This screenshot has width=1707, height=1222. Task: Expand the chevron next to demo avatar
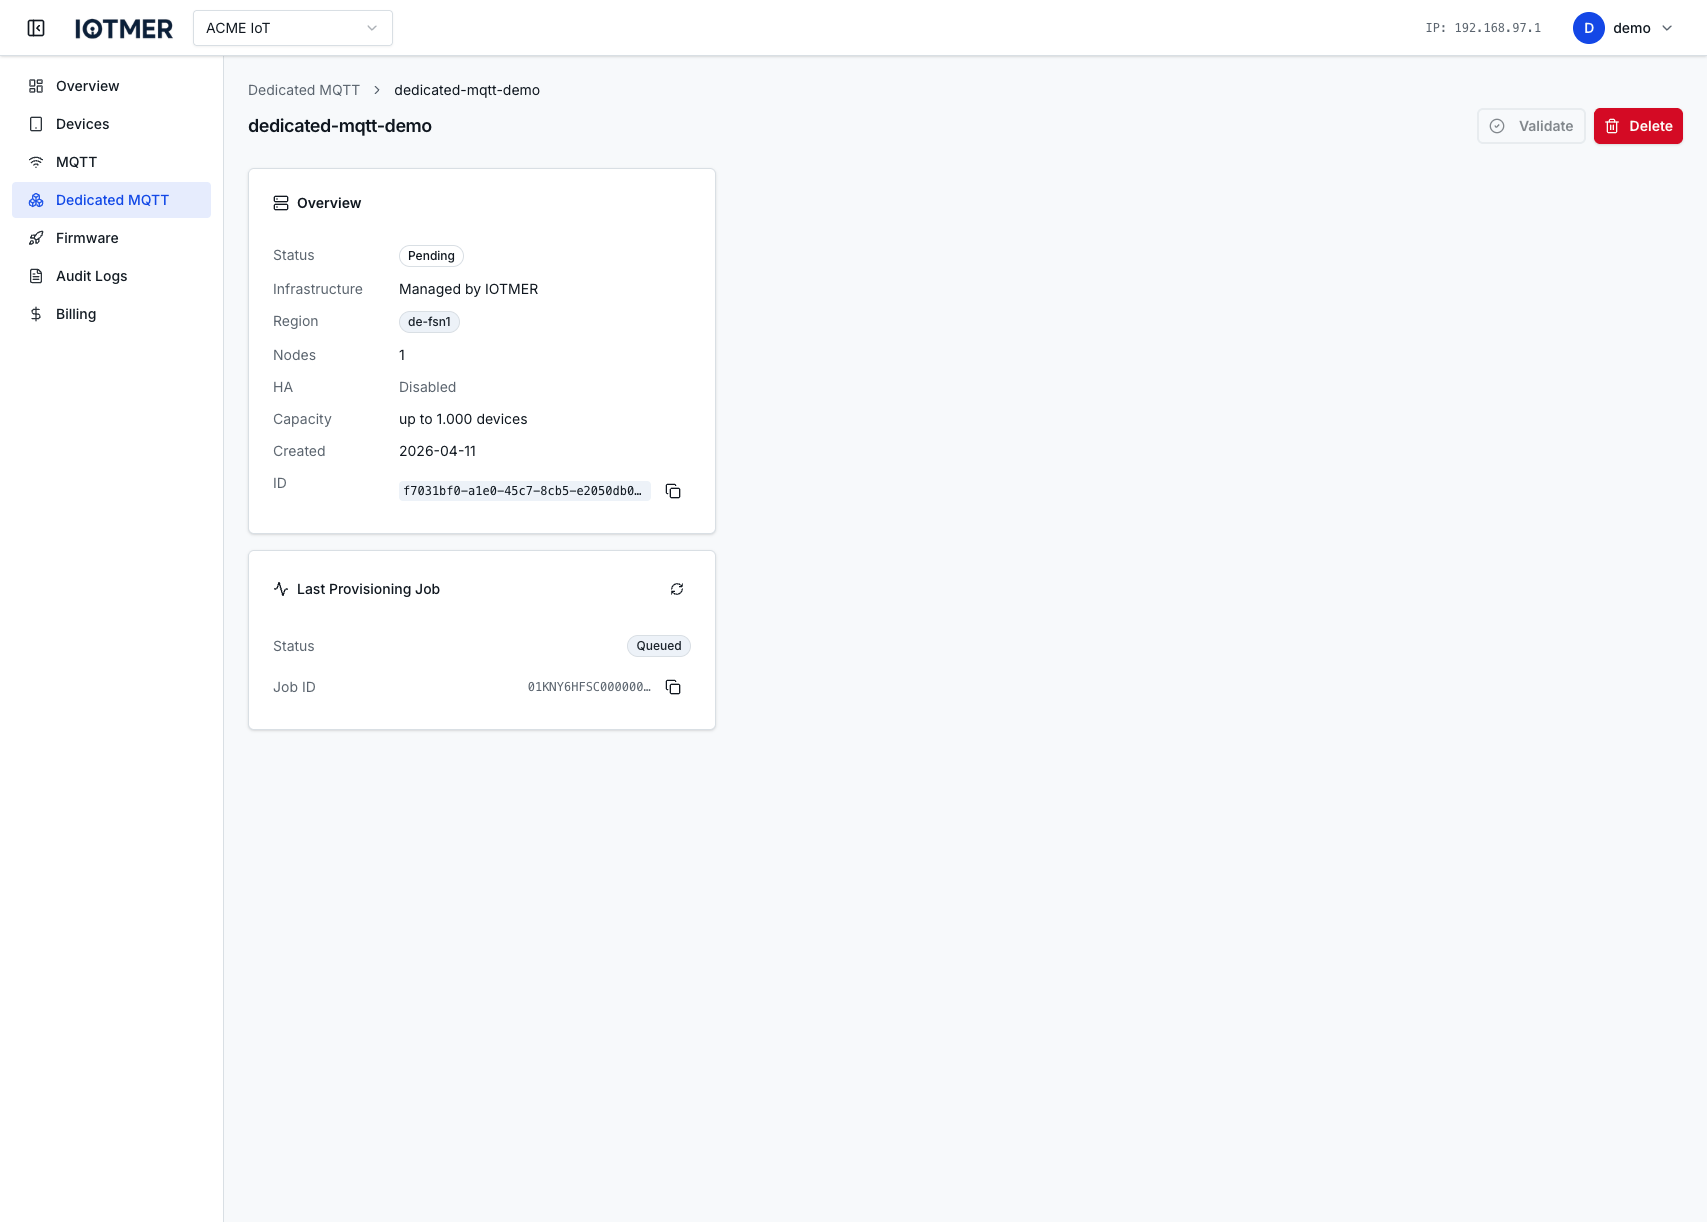(x=1665, y=28)
